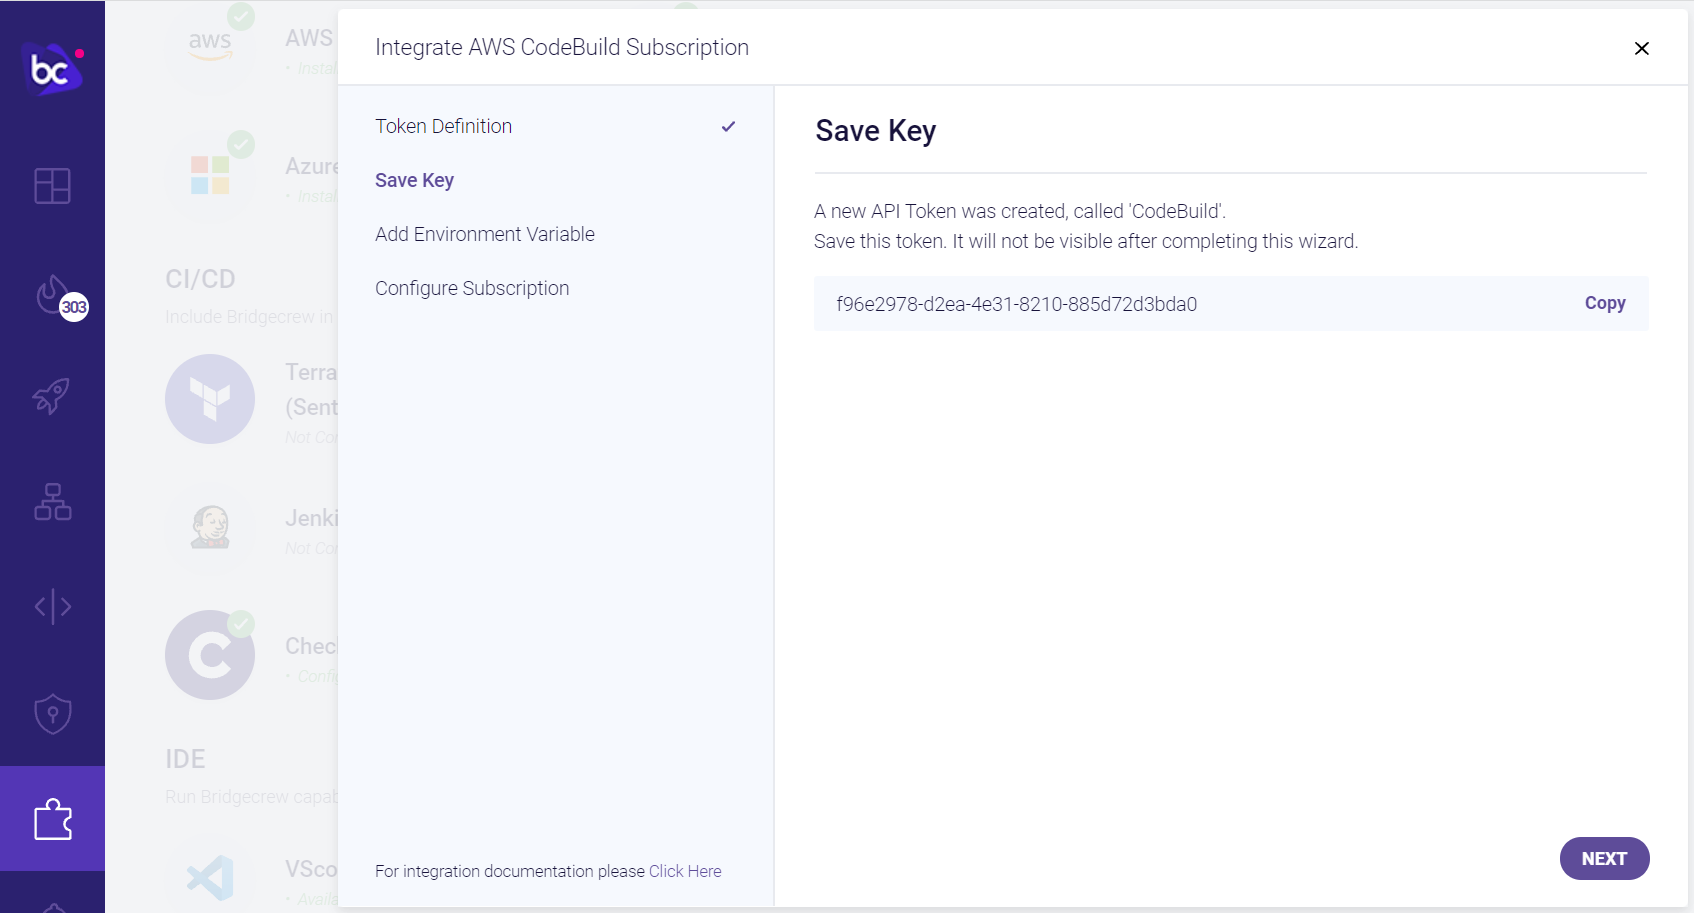Open the integrations puzzle icon in the sidebar
This screenshot has height=913, width=1694.
pyautogui.click(x=52, y=819)
